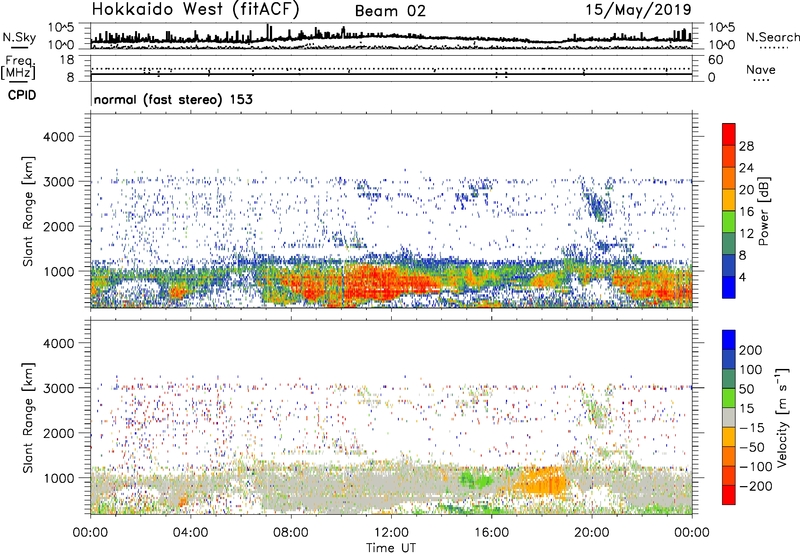This screenshot has width=800, height=554.
Task: Click the 'Freq. [MHz]' axis label
Action: (18, 68)
